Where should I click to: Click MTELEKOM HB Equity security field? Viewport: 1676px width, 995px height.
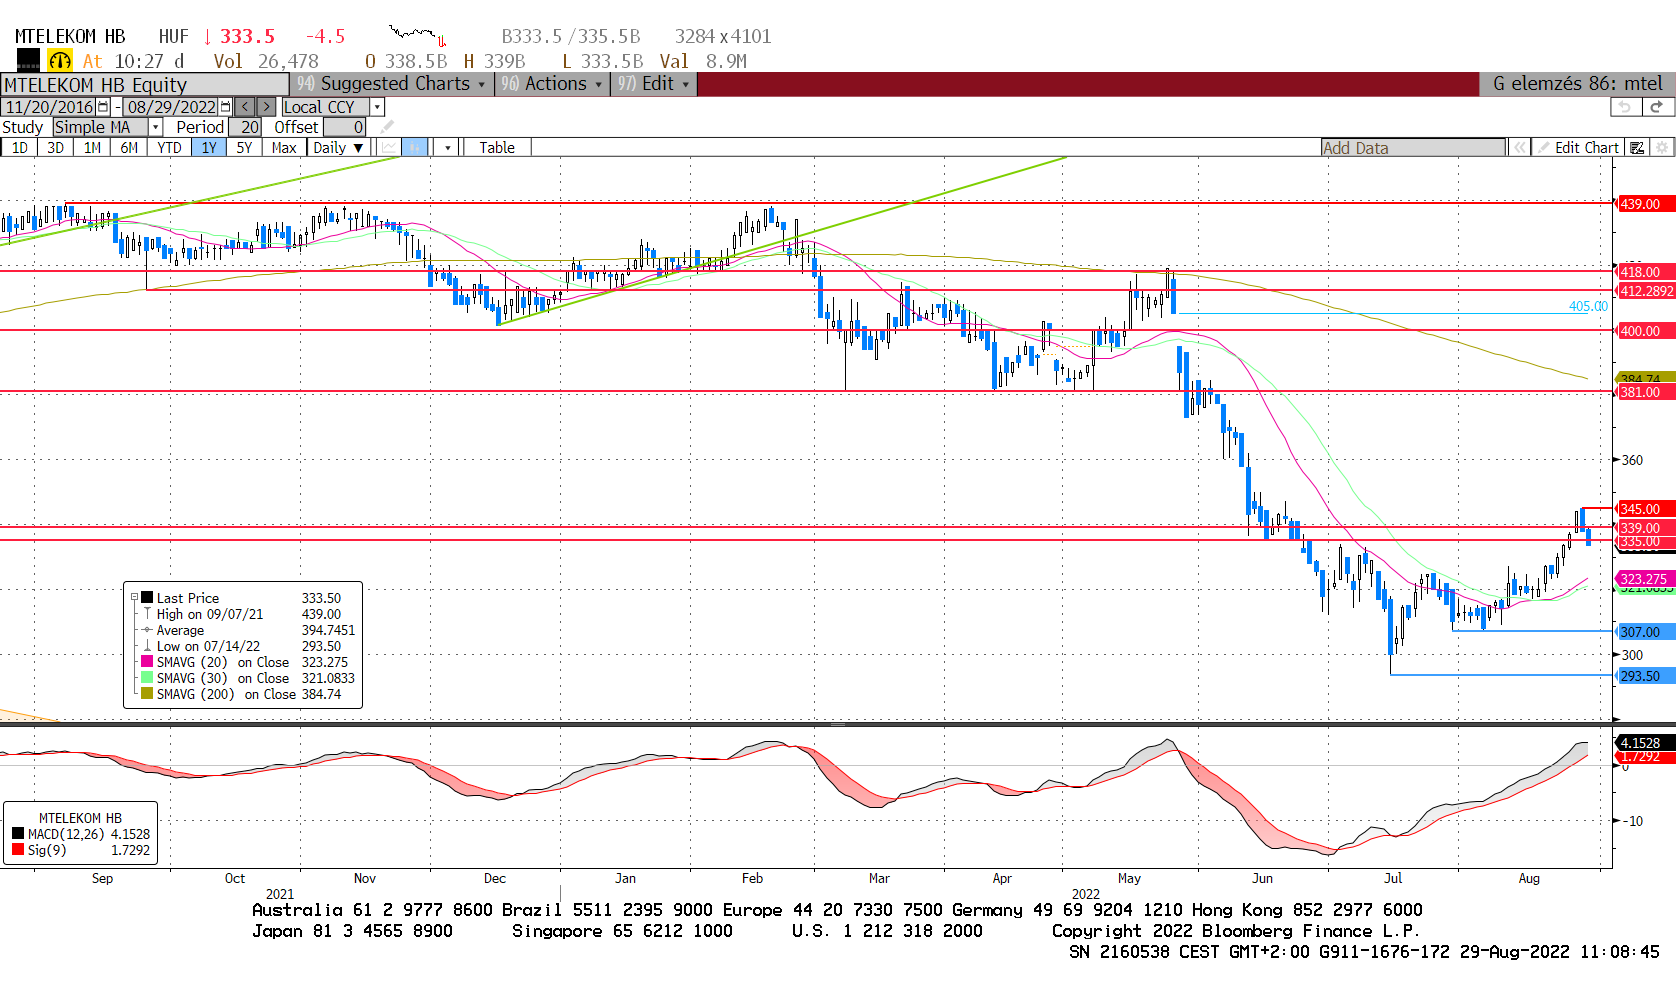pyautogui.click(x=145, y=85)
